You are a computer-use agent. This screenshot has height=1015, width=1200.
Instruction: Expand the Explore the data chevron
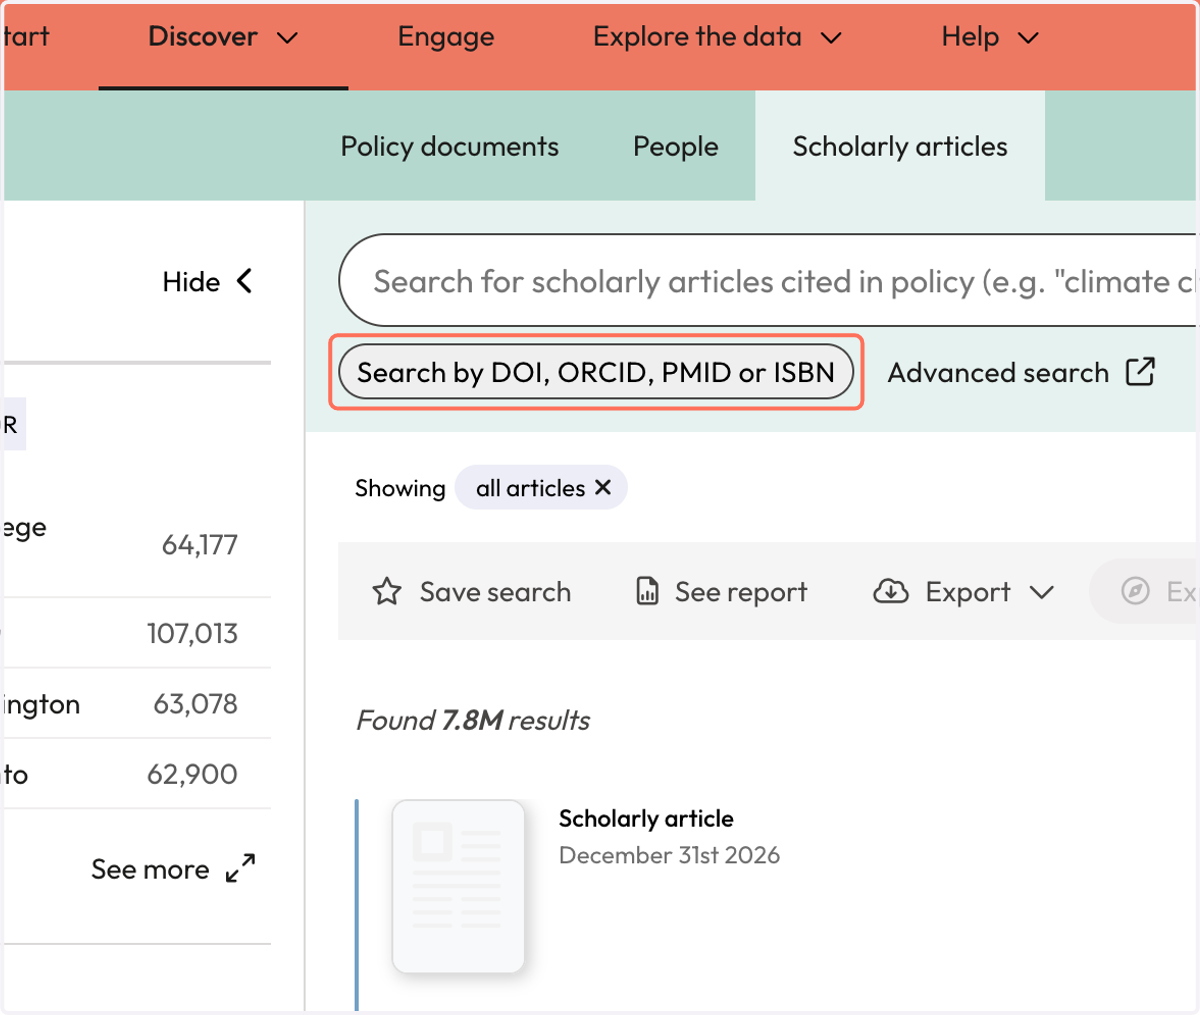[831, 39]
